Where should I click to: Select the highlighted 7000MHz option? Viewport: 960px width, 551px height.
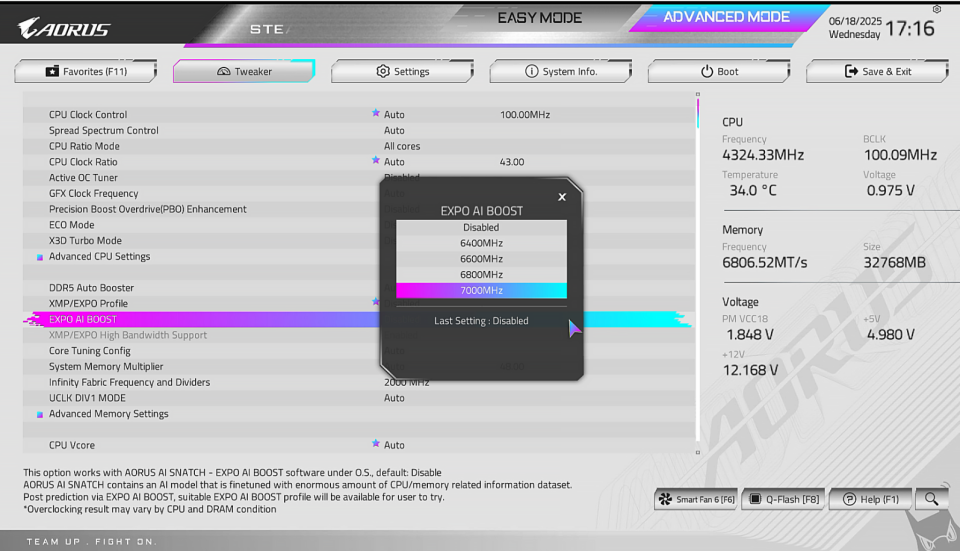(481, 290)
